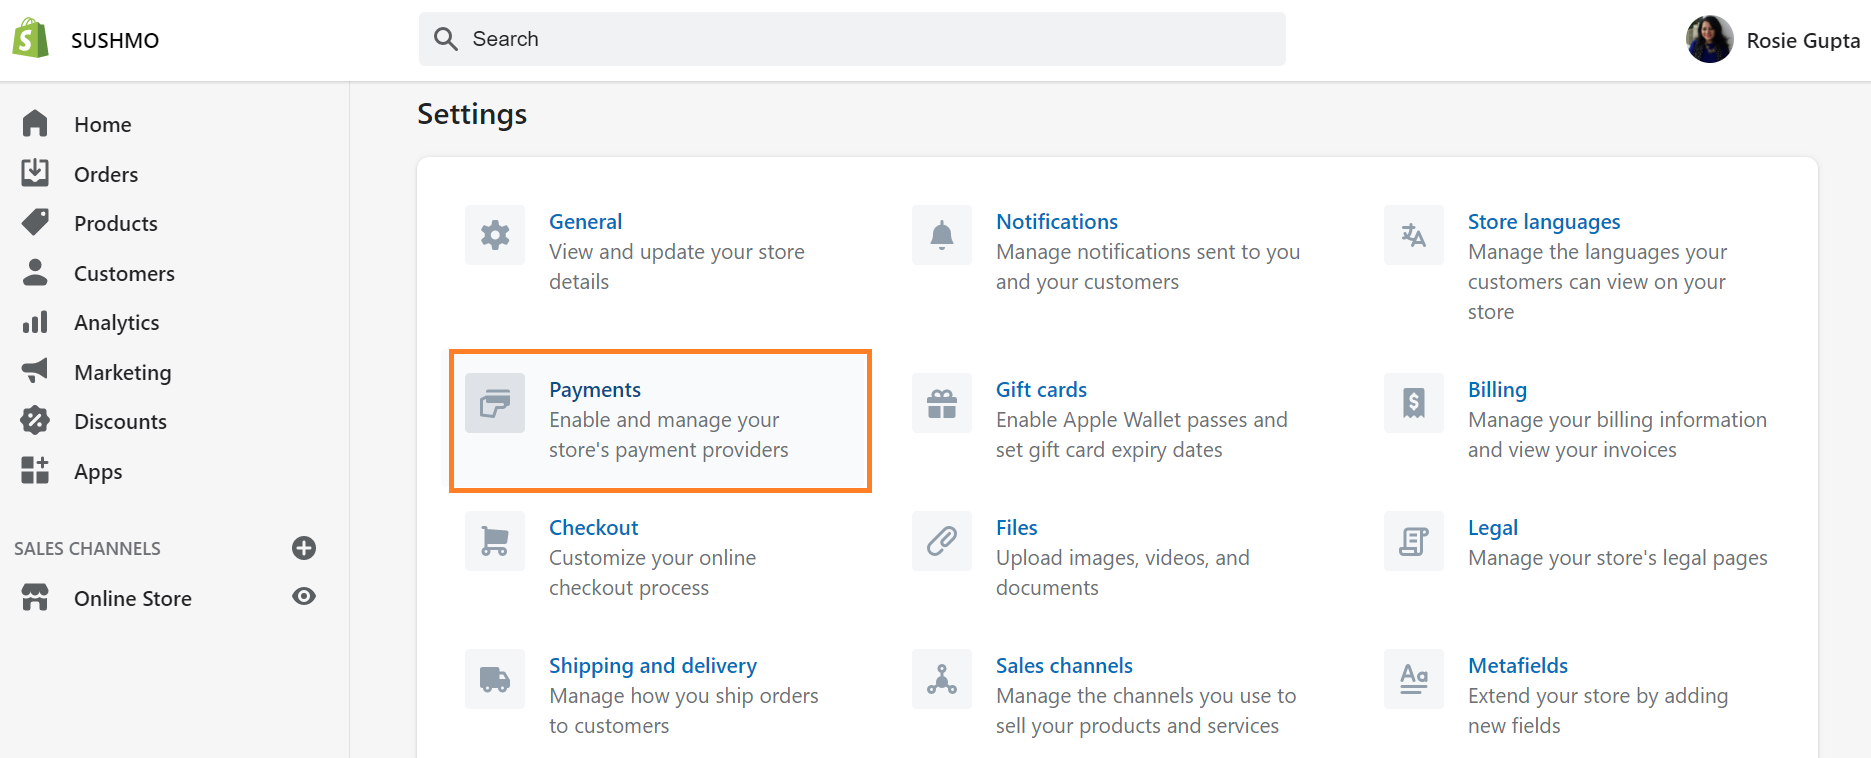
Task: Open the Checkout settings link
Action: [x=593, y=527]
